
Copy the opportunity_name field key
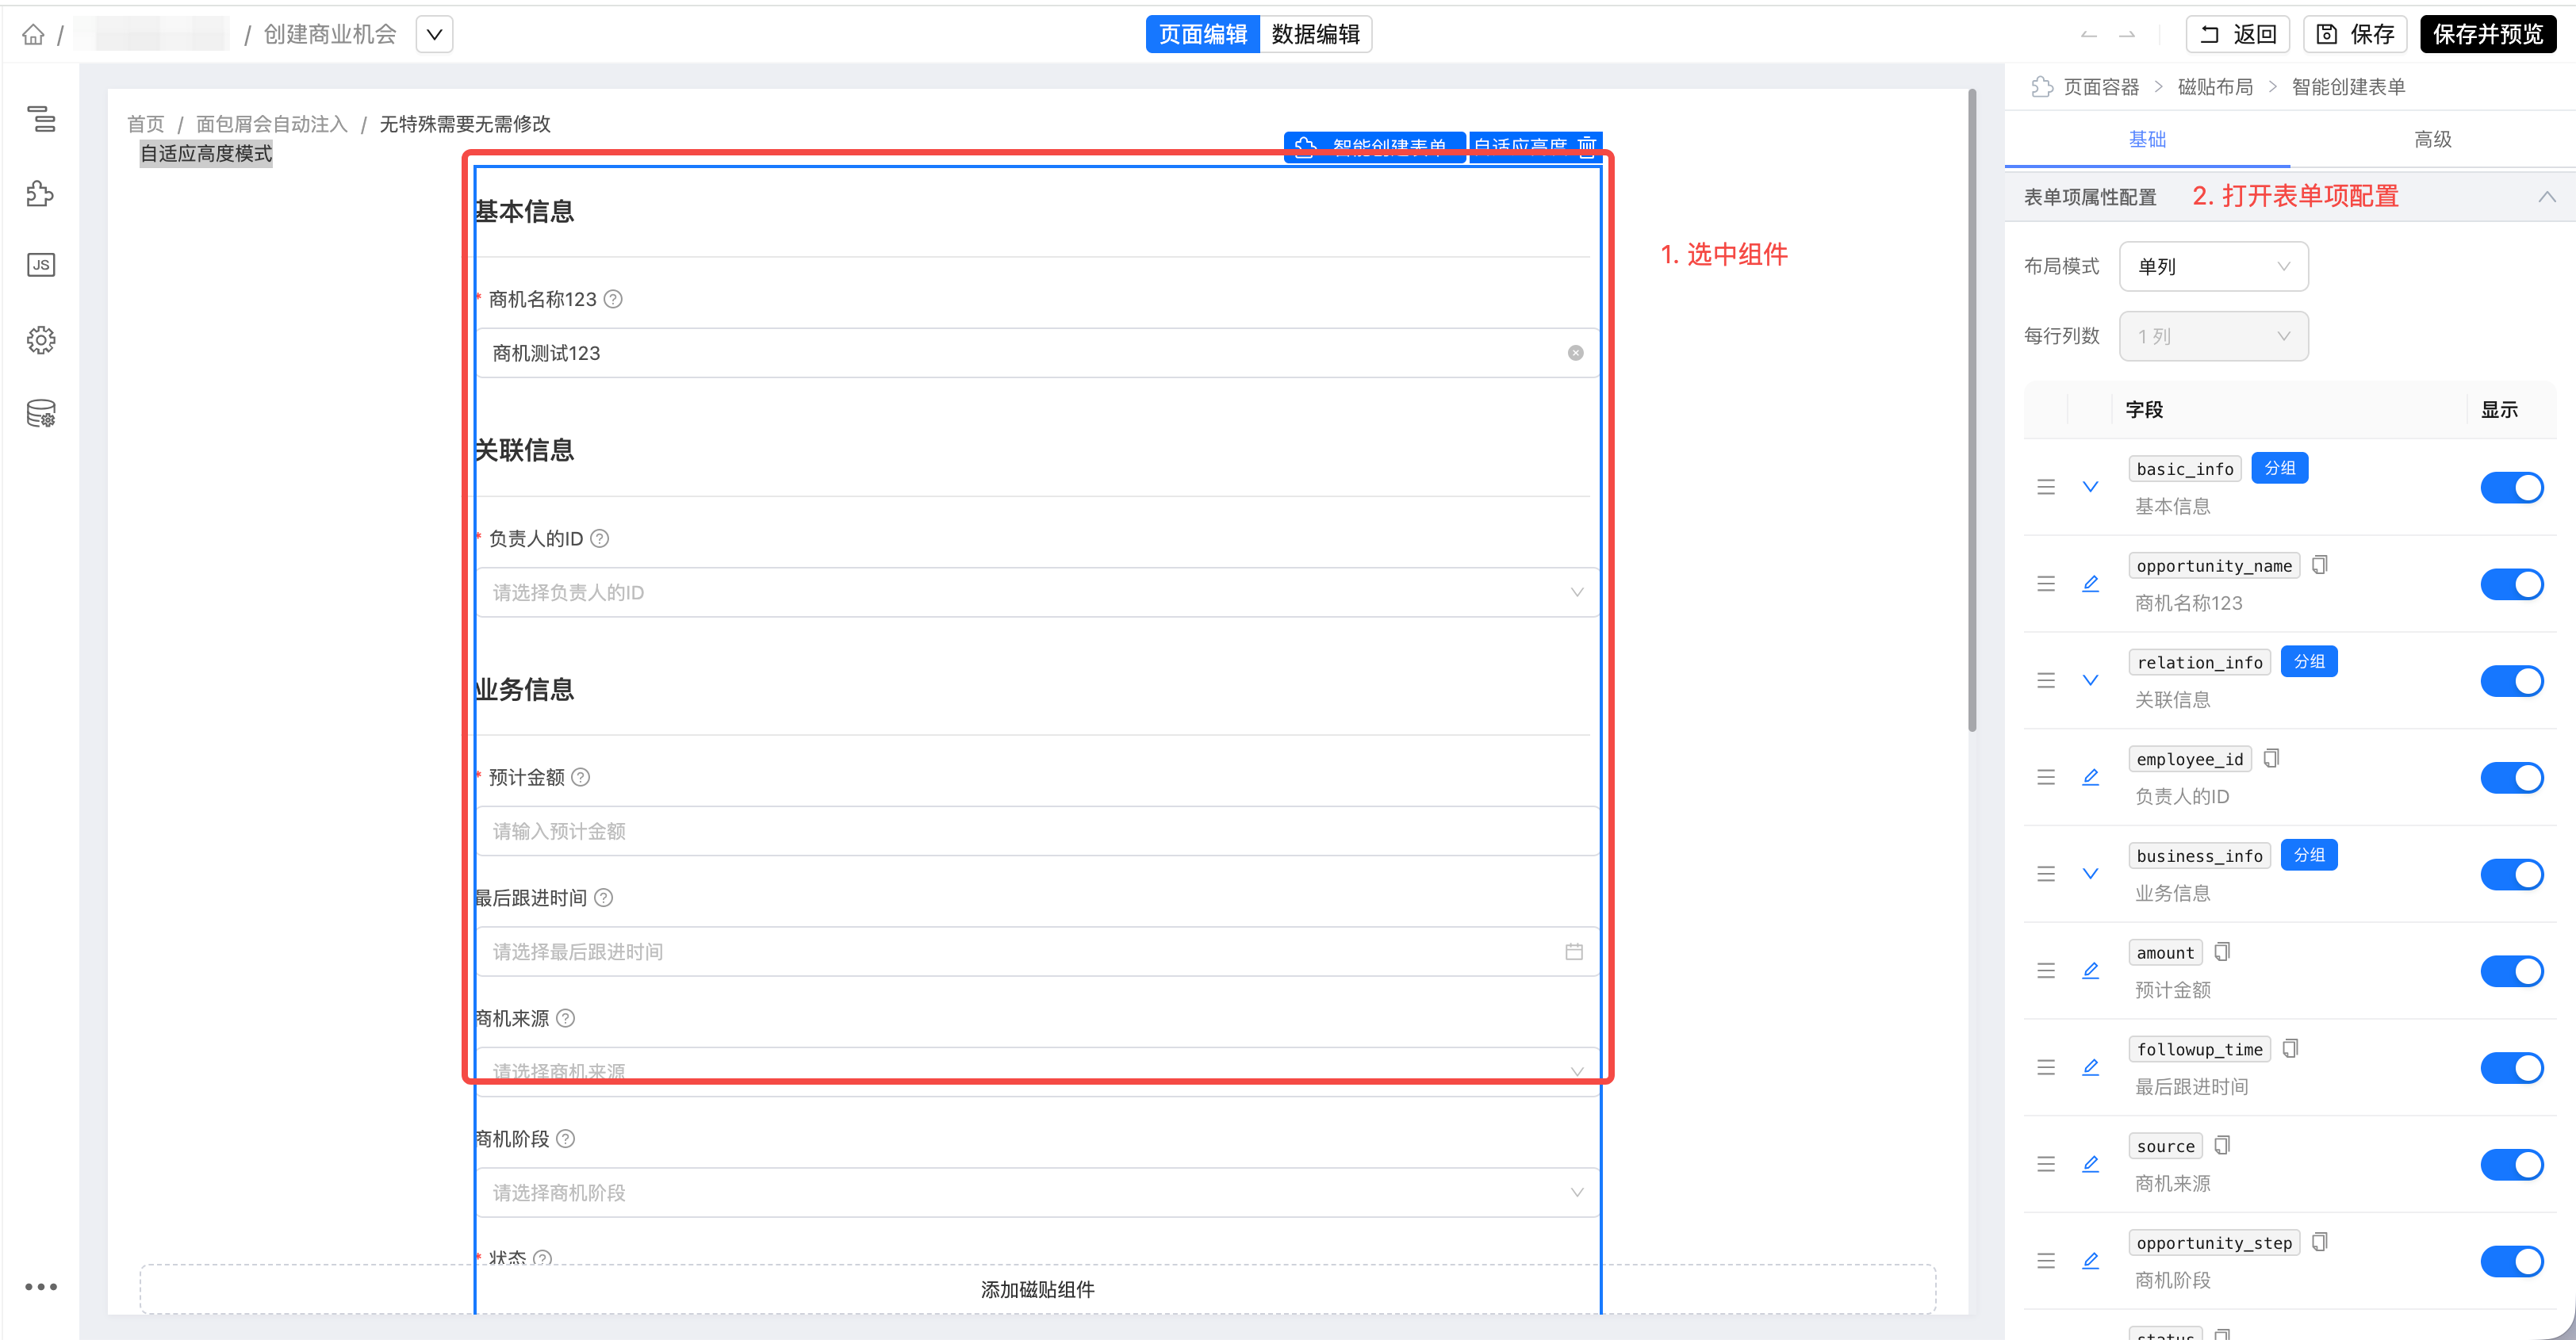[2320, 565]
